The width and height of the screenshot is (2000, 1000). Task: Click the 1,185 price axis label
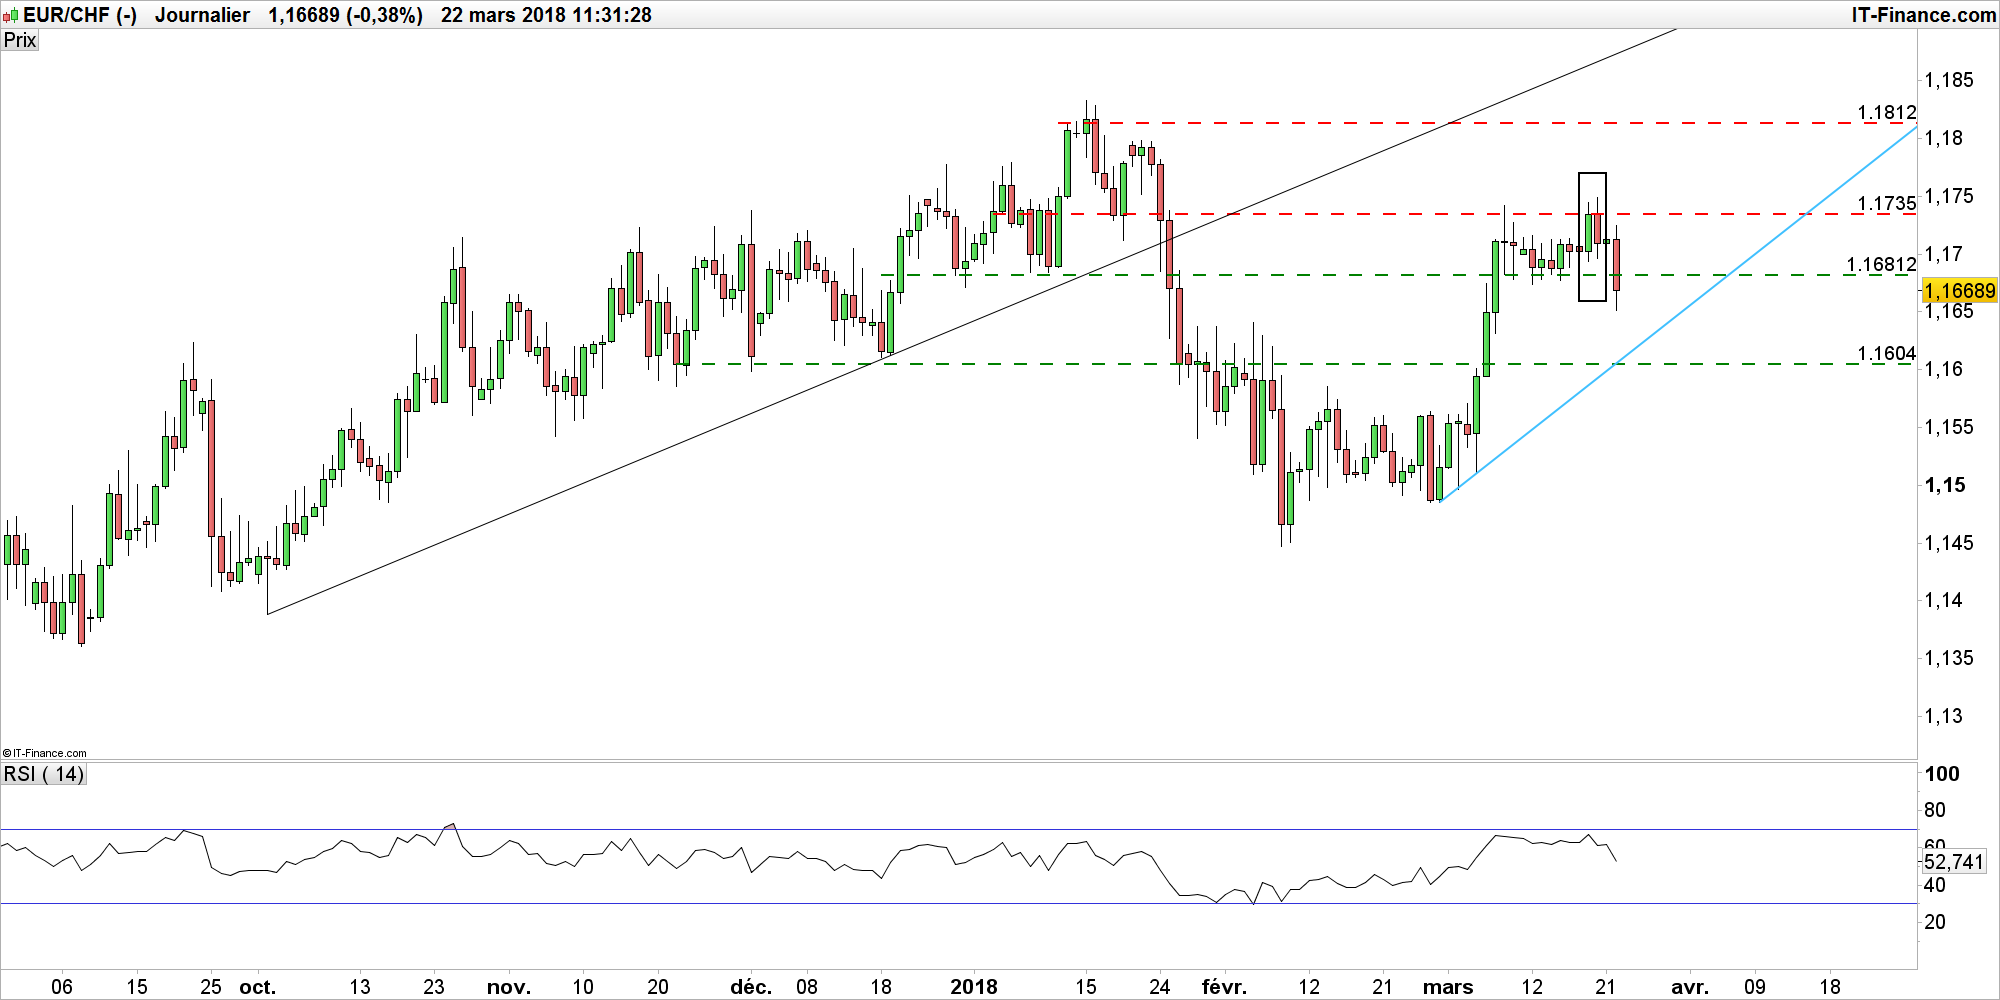coord(1949,80)
